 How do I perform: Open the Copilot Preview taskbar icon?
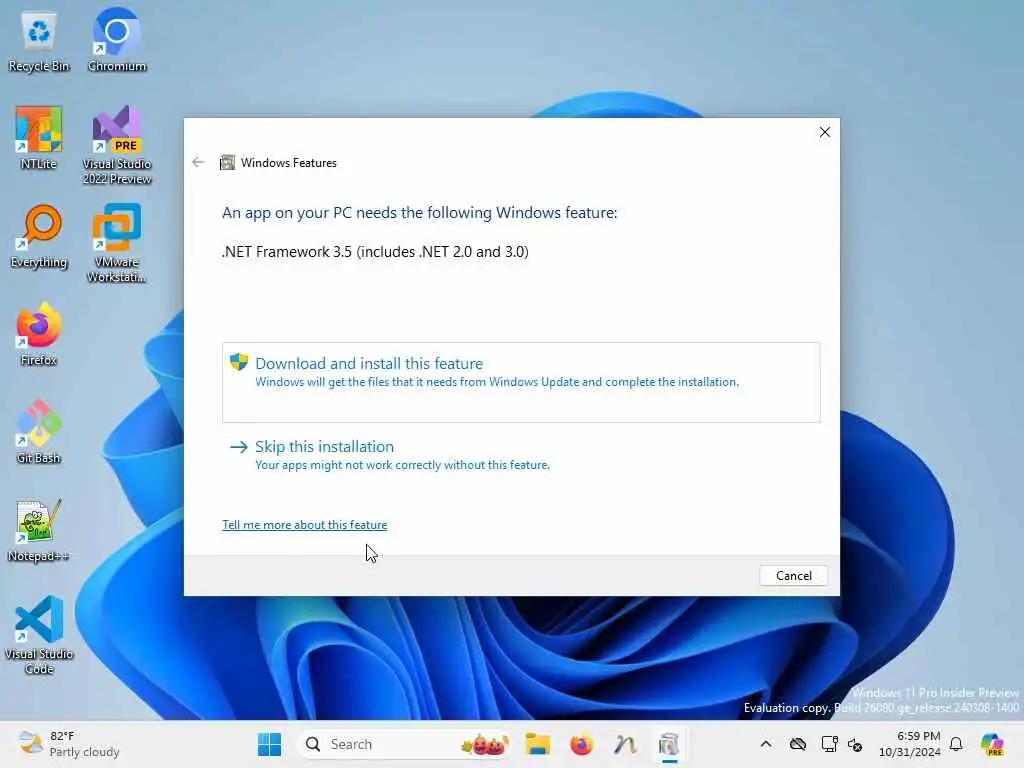991,744
